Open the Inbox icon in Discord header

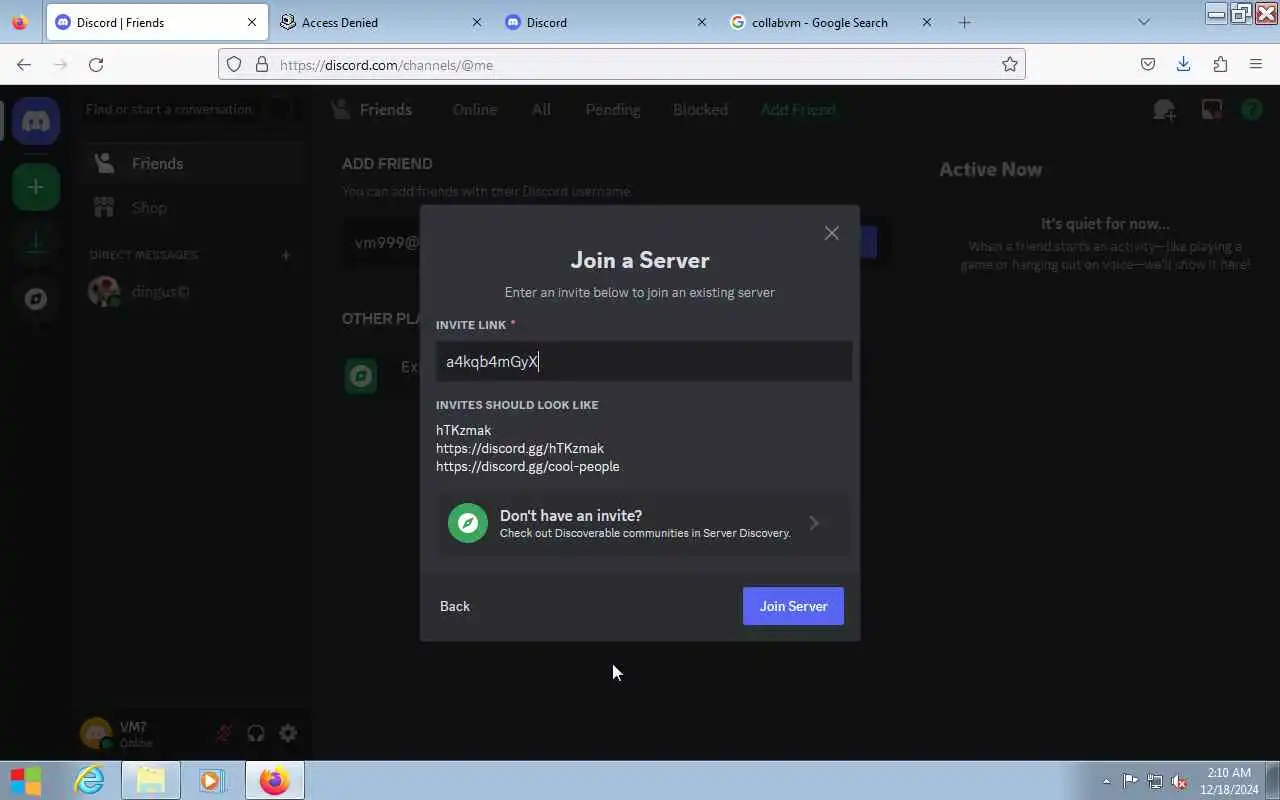coord(1211,110)
